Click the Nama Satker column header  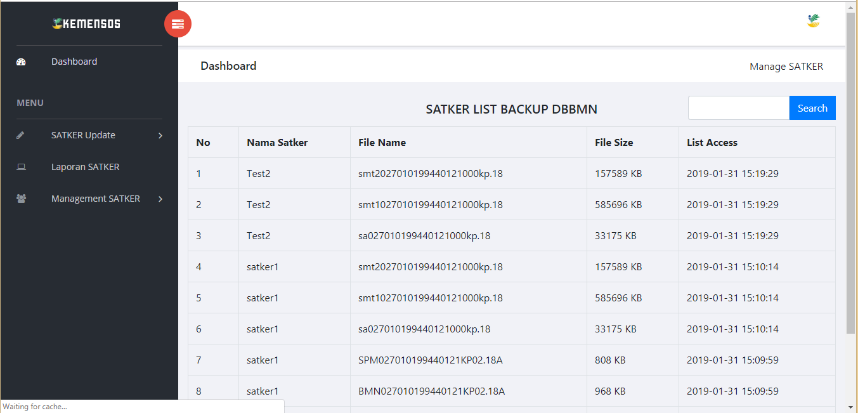(277, 143)
